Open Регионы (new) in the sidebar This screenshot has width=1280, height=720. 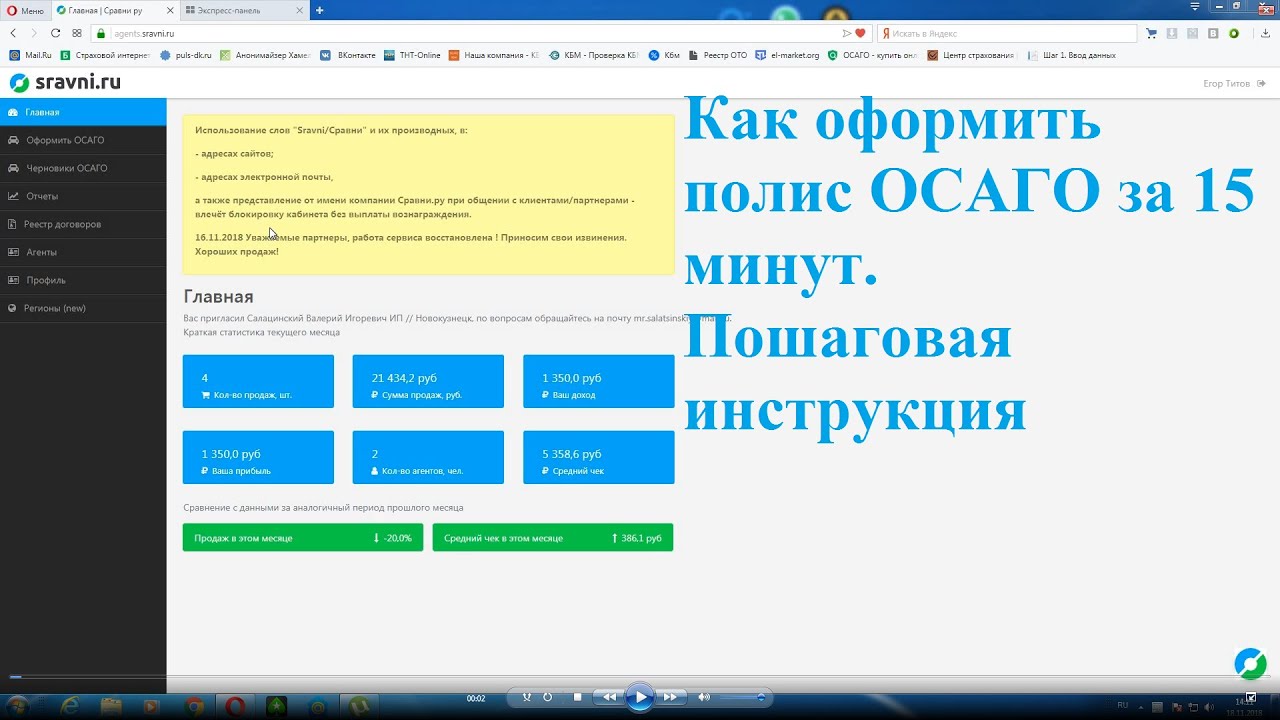click(x=83, y=308)
